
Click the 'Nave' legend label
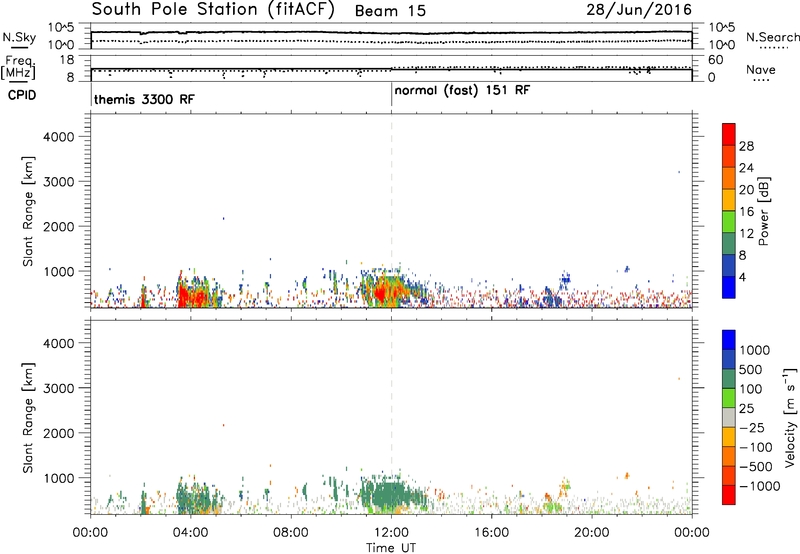pyautogui.click(x=761, y=70)
